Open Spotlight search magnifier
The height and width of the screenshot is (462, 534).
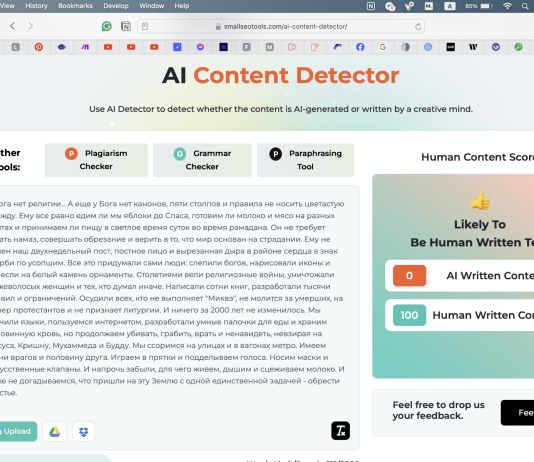click(525, 6)
